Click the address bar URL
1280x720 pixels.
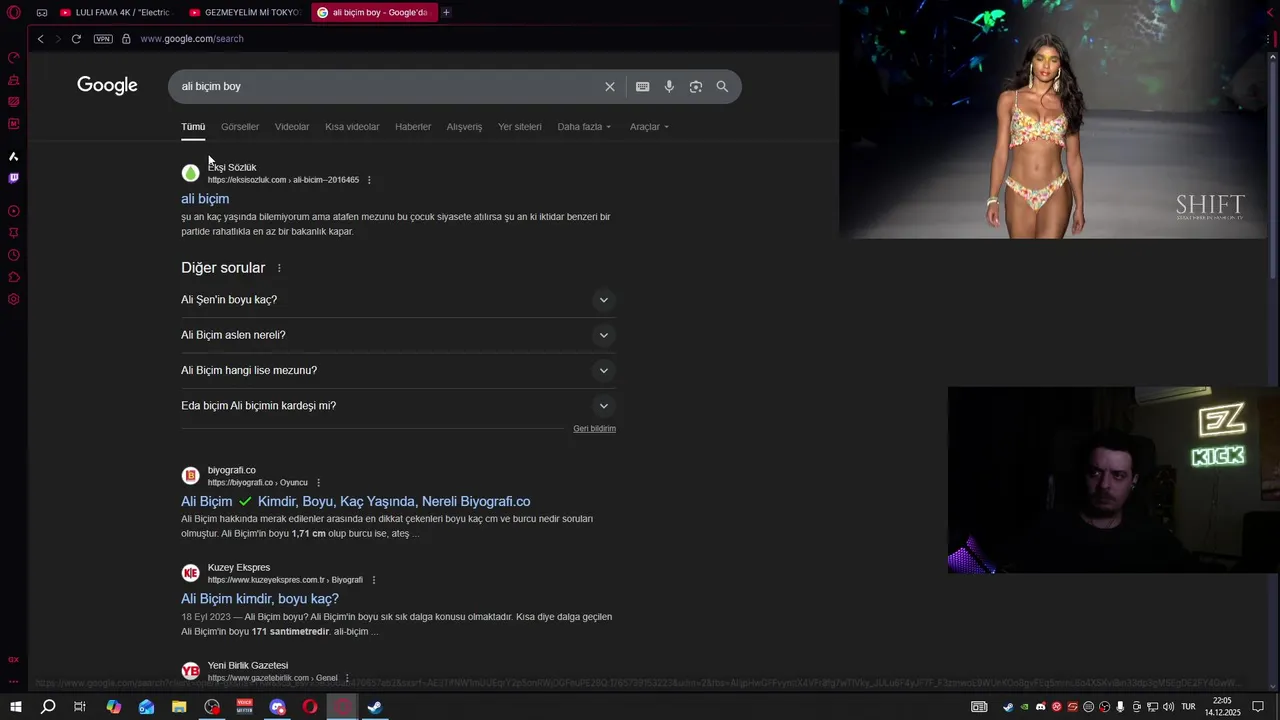click(x=192, y=39)
